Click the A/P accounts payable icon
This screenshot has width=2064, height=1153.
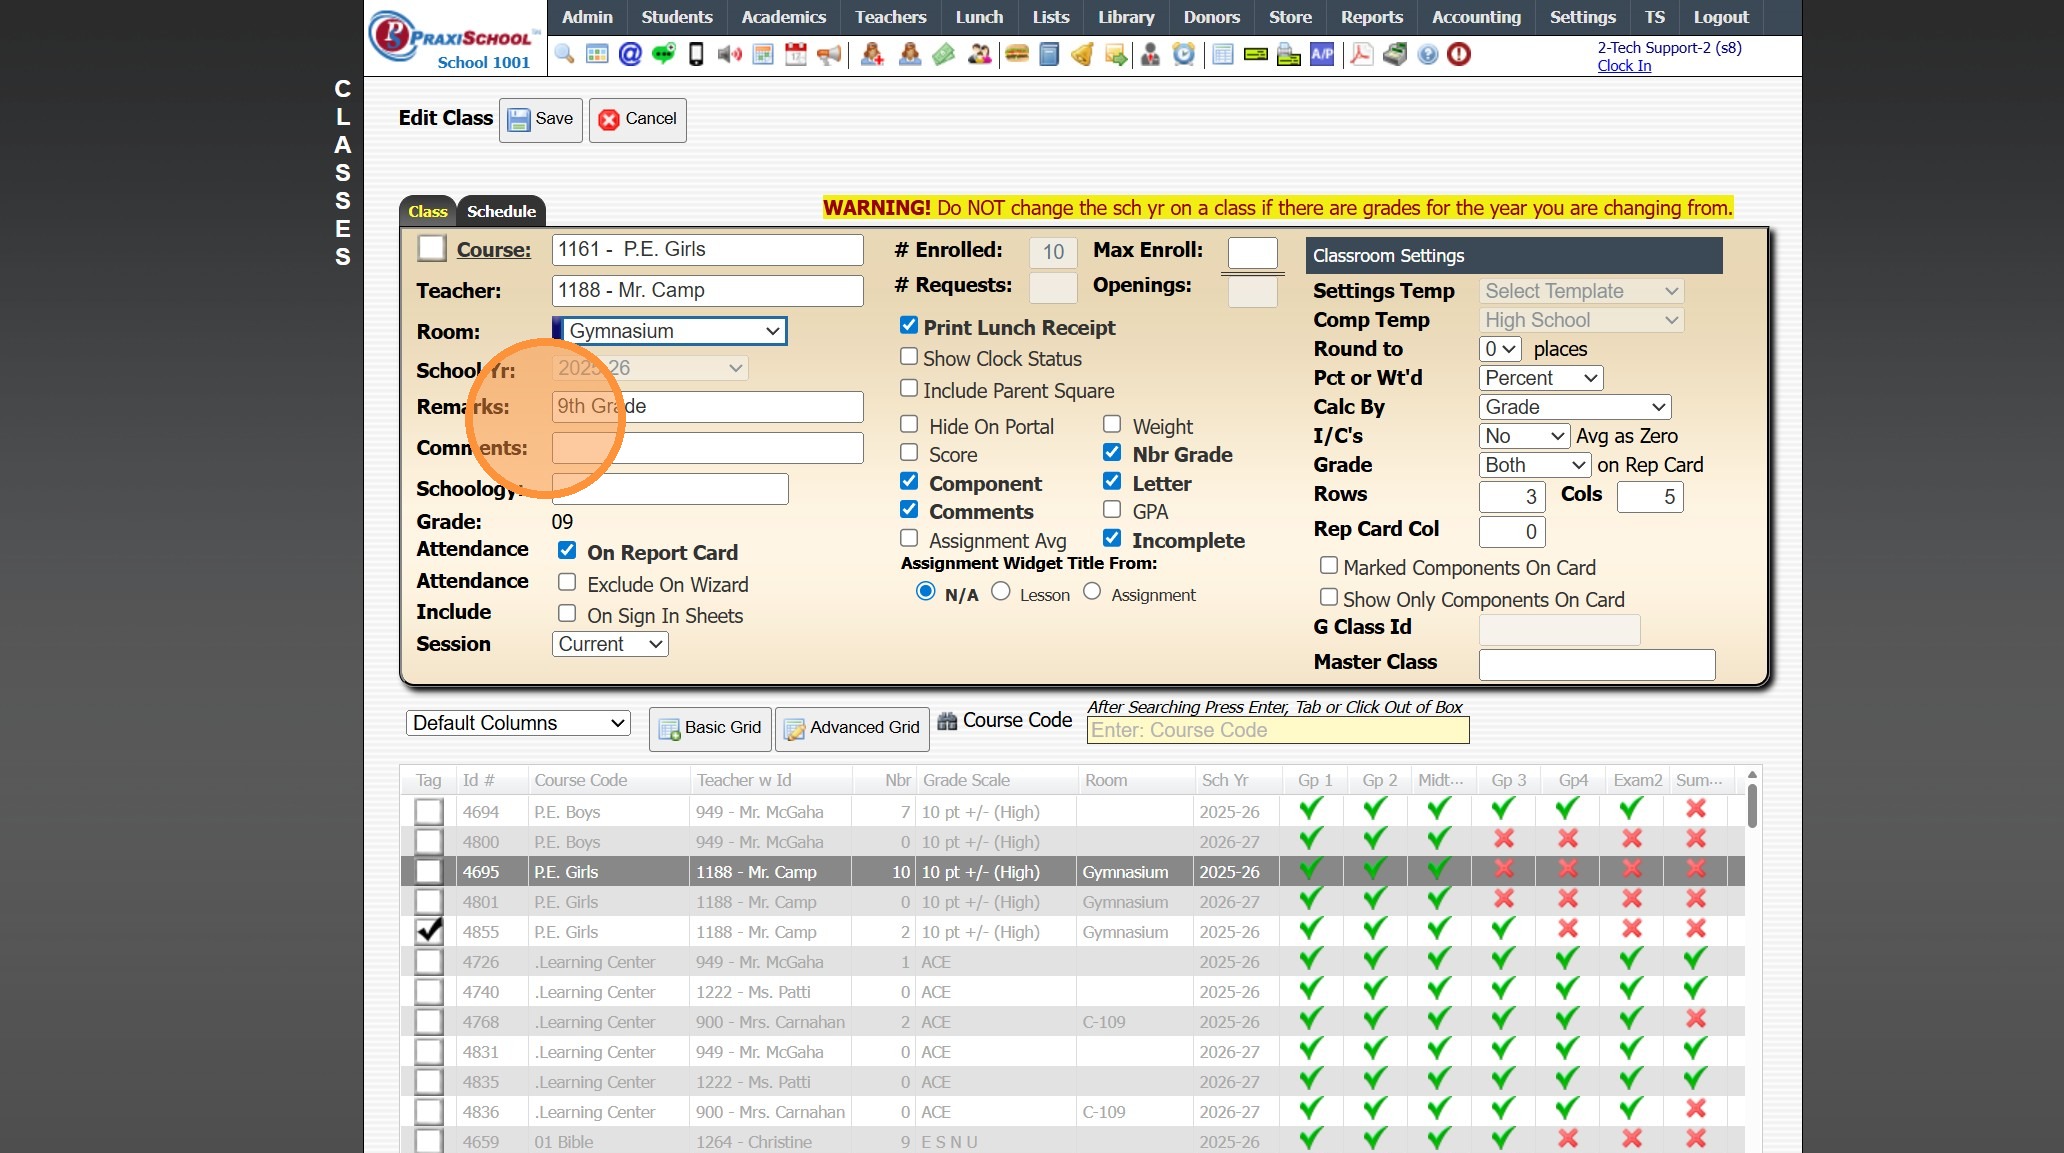click(x=1322, y=54)
